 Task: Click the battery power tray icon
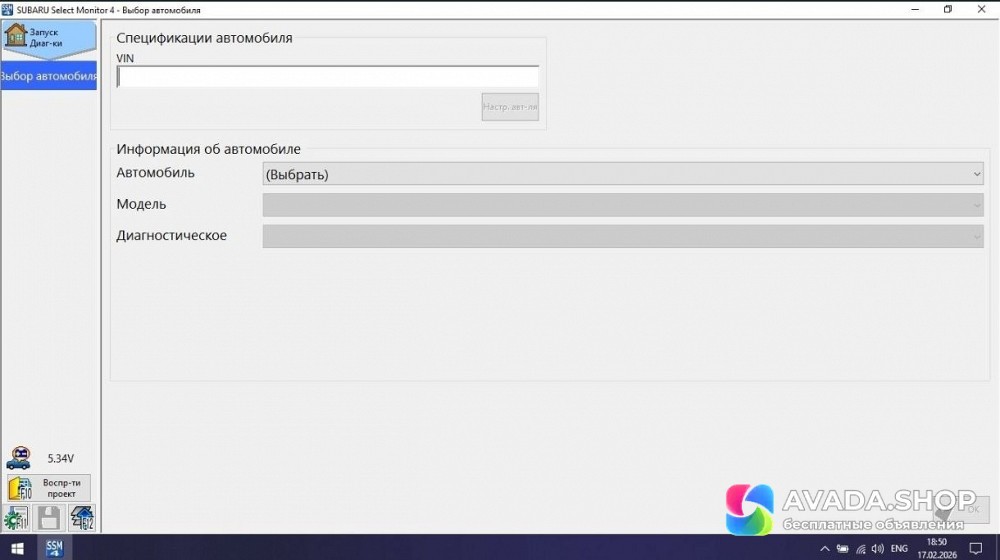(x=842, y=549)
